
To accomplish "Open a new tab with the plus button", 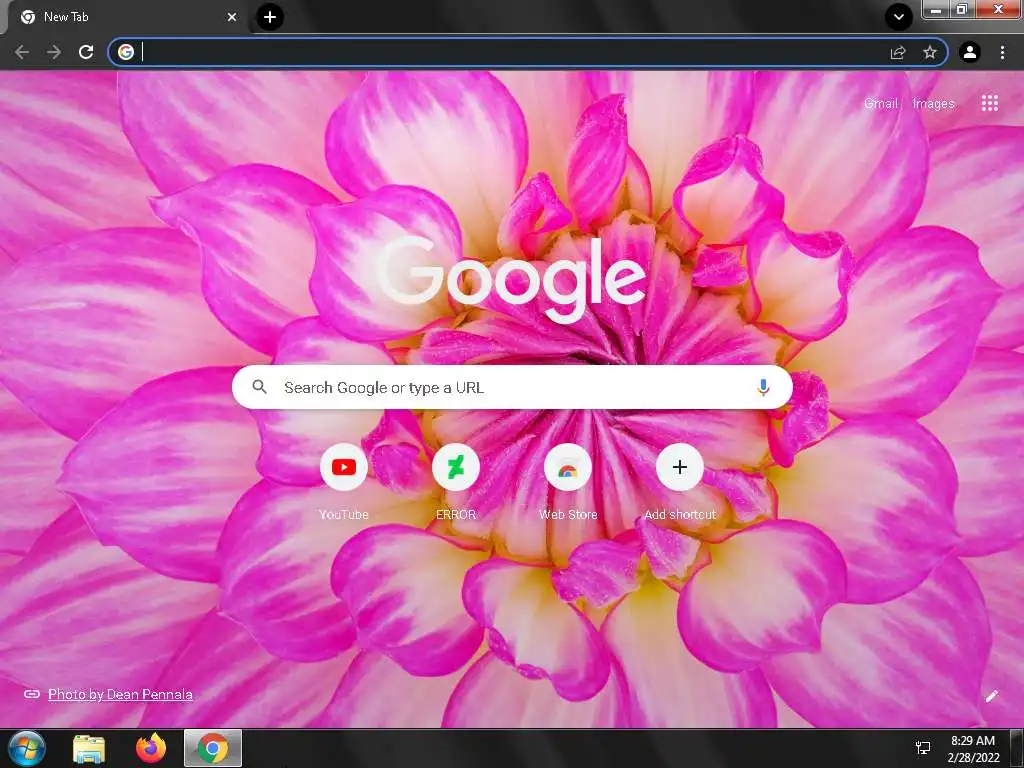I will pos(270,17).
